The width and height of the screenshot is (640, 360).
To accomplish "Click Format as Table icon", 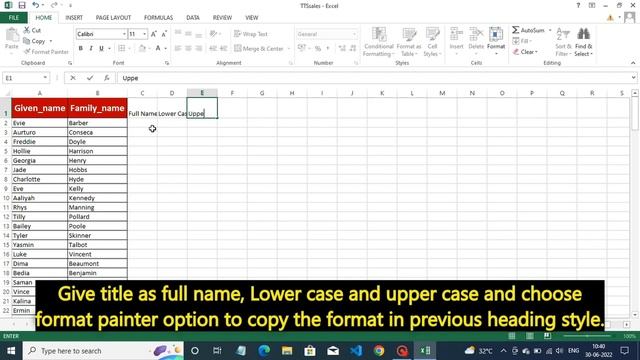I will (409, 42).
